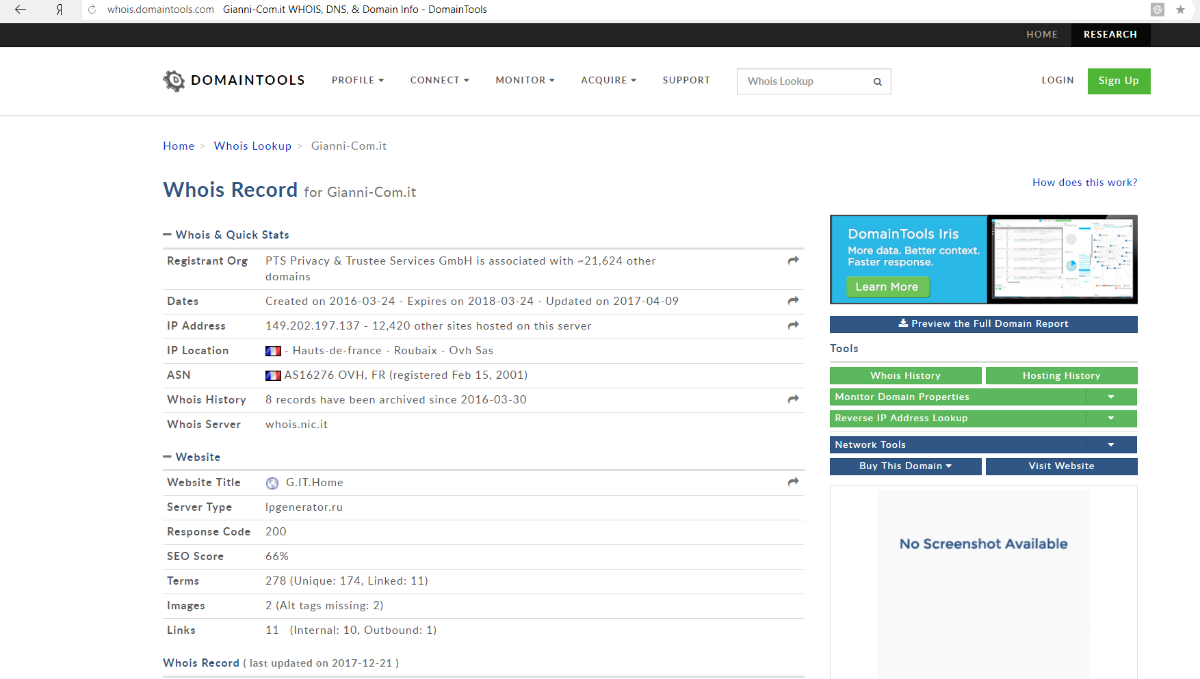
Task: Click the LOGIN link
Action: (x=1057, y=80)
